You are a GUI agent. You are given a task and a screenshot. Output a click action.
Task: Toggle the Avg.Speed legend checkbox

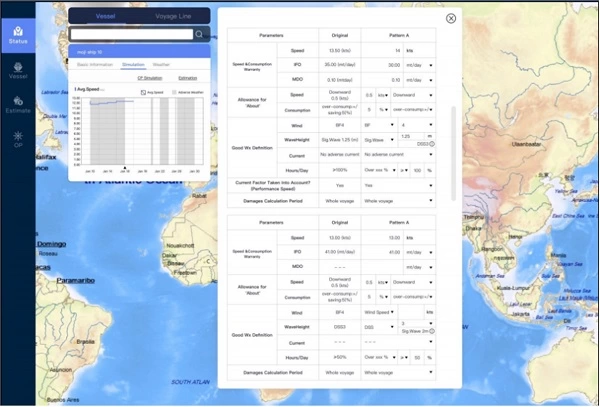coord(144,91)
